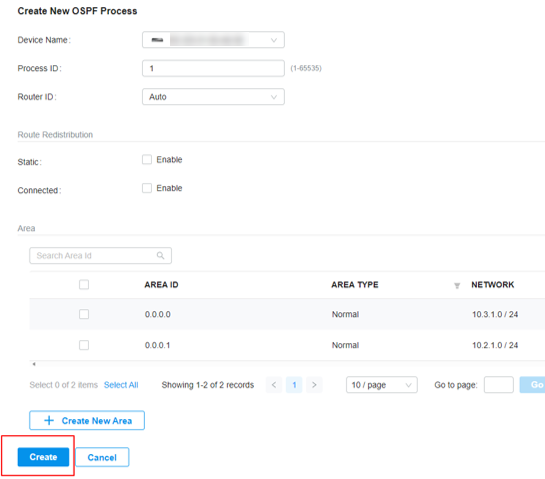The image size is (545, 479).
Task: Click network 10.3.1.0 / 24 cell
Action: pyautogui.click(x=495, y=314)
